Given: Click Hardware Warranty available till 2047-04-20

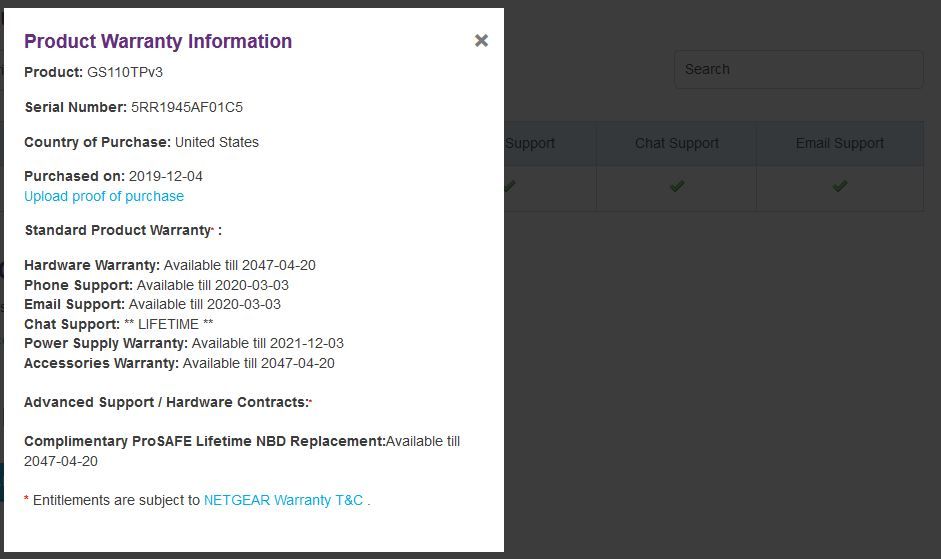Looking at the screenshot, I should coord(170,265).
